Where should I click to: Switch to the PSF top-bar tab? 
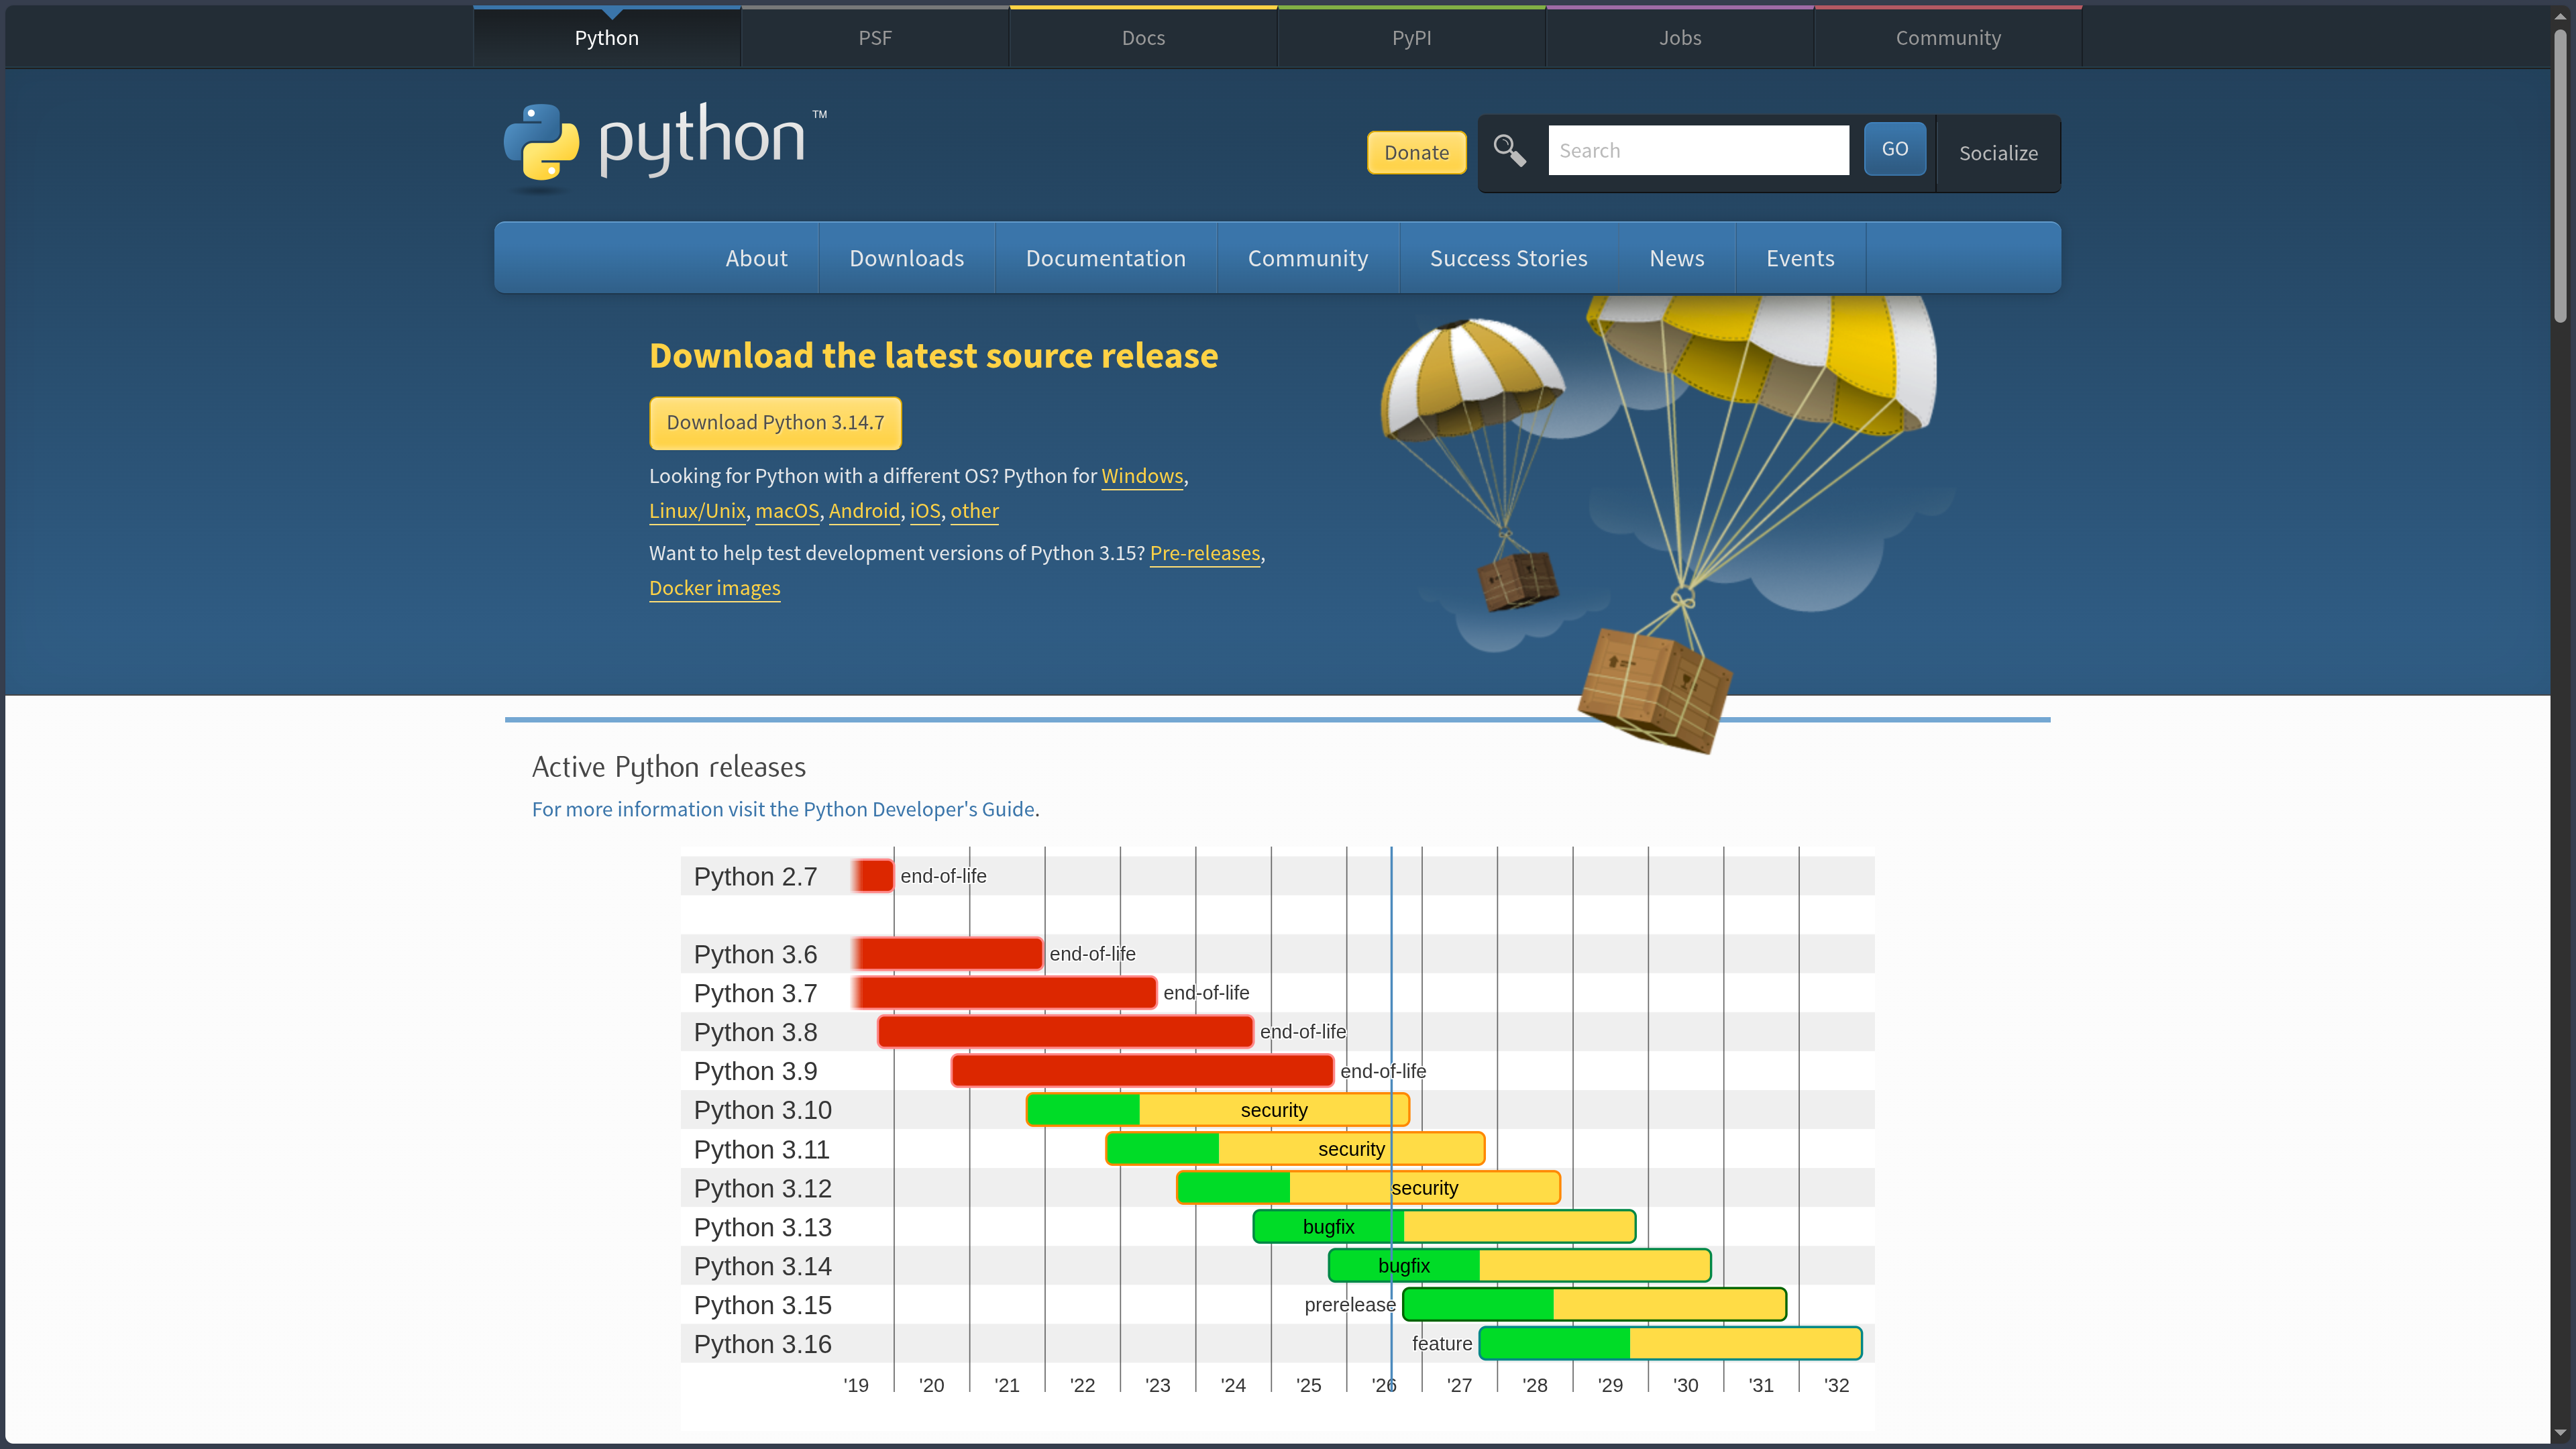[x=875, y=38]
